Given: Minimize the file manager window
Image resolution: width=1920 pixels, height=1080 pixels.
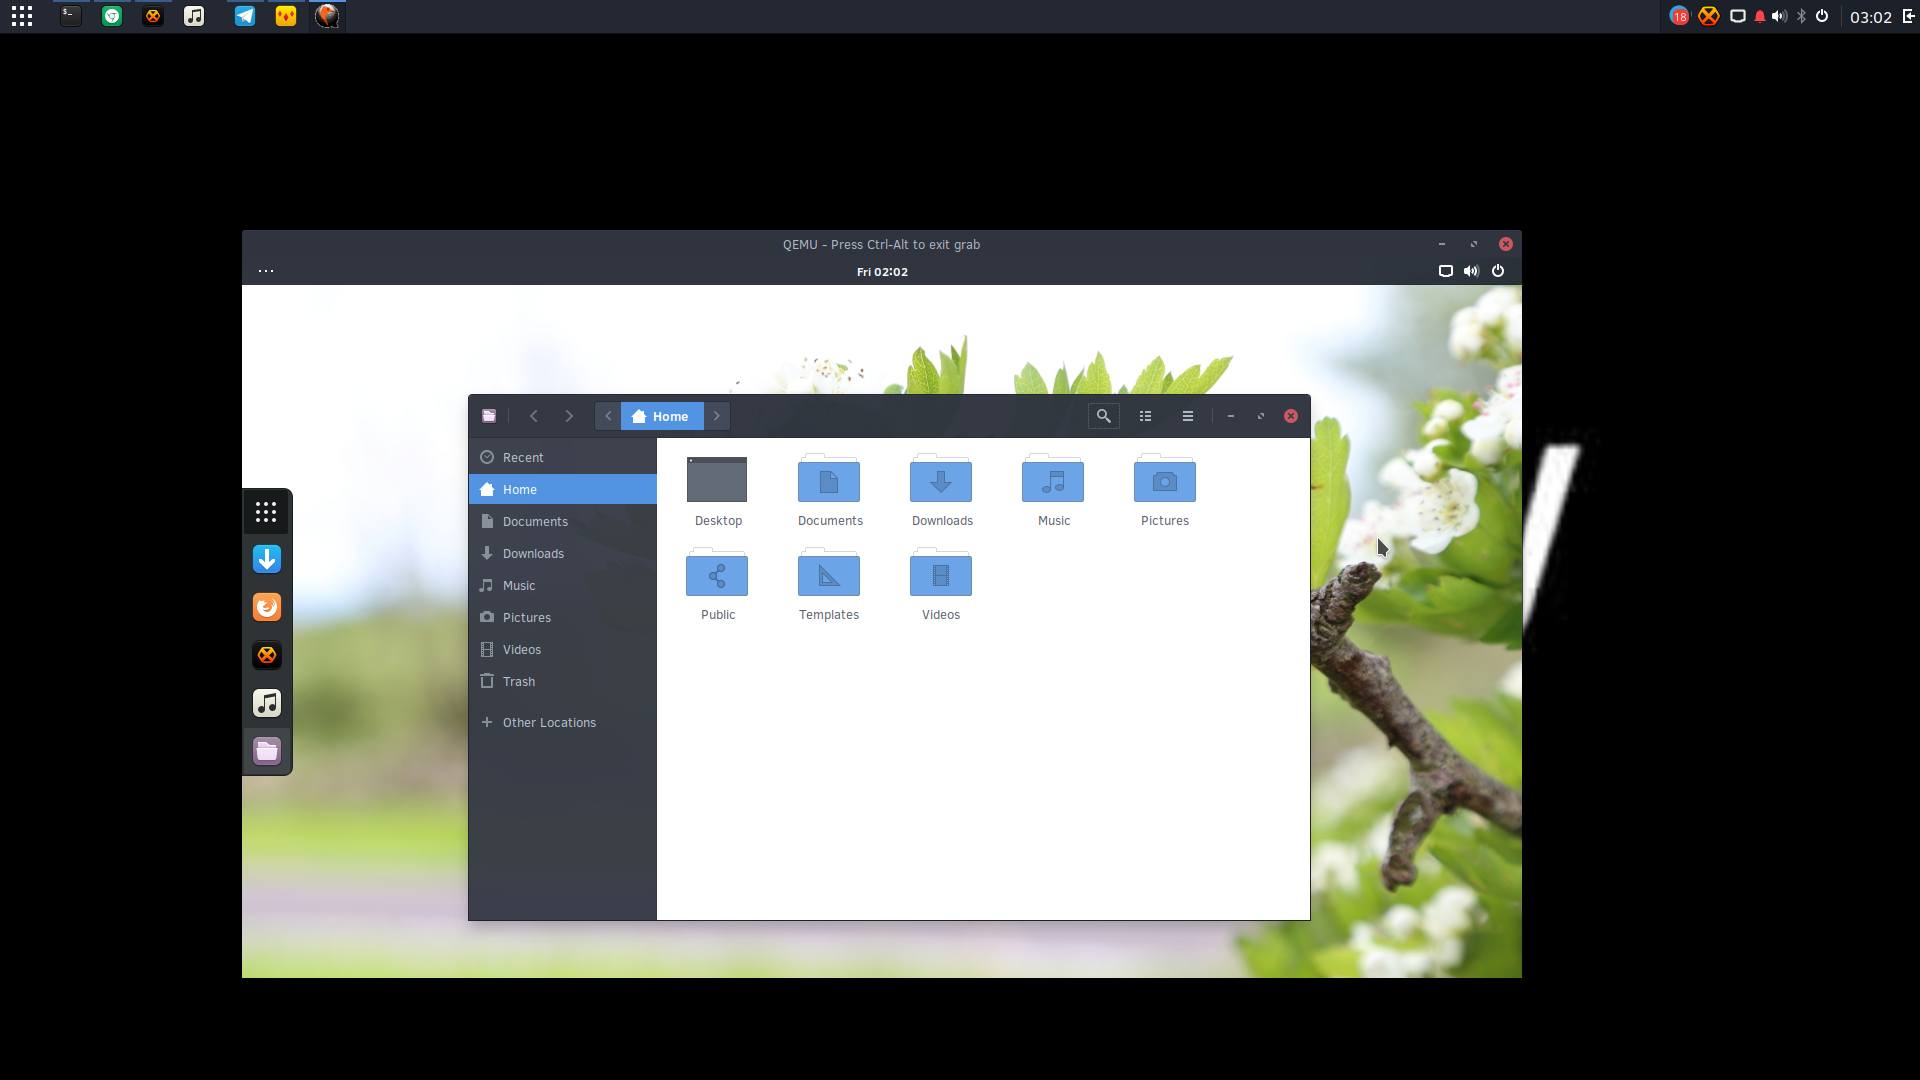Looking at the screenshot, I should (x=1231, y=416).
